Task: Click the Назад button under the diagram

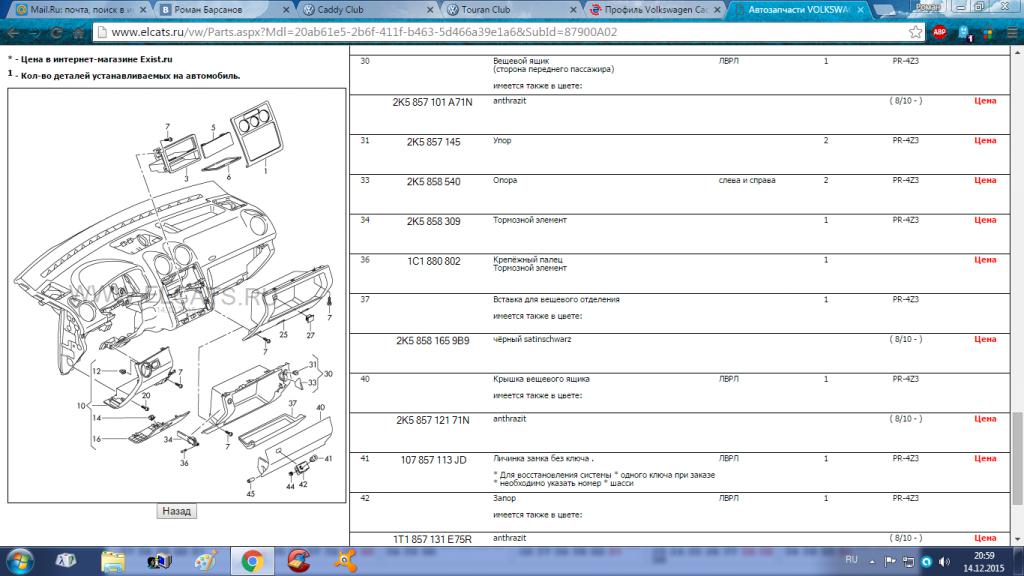Action: click(176, 511)
